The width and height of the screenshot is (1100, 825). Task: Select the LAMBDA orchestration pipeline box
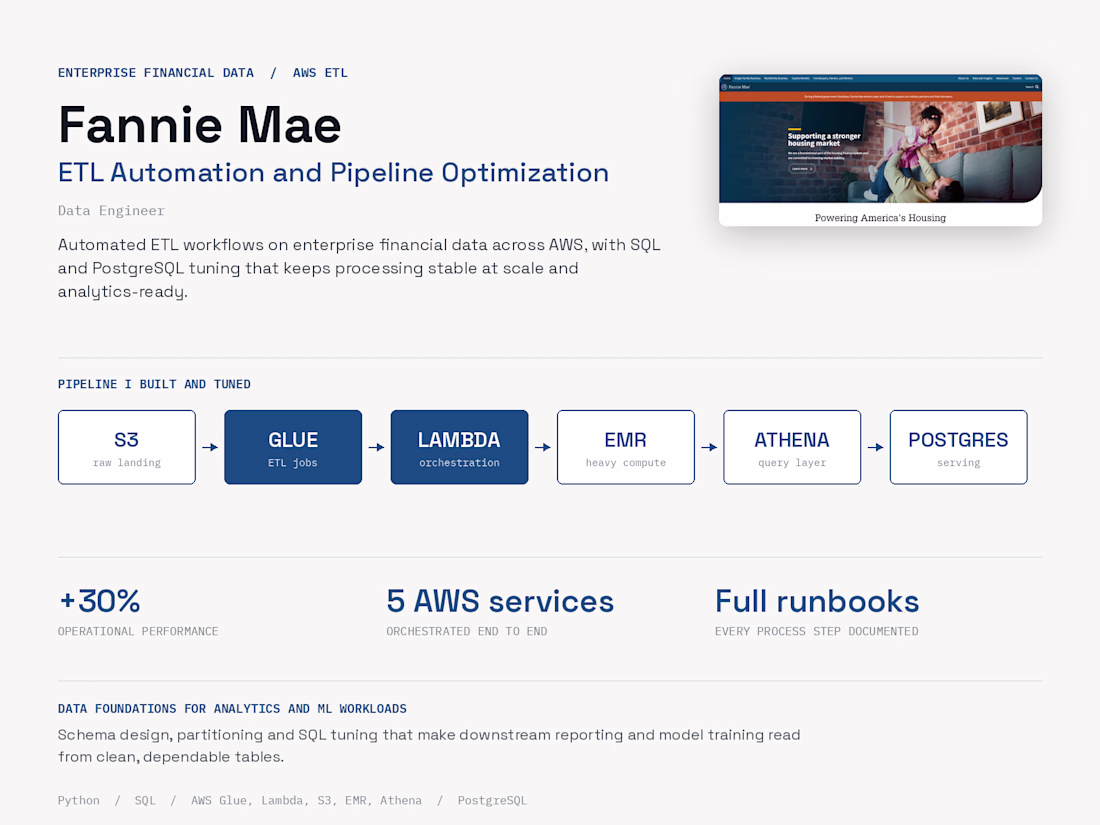click(460, 448)
